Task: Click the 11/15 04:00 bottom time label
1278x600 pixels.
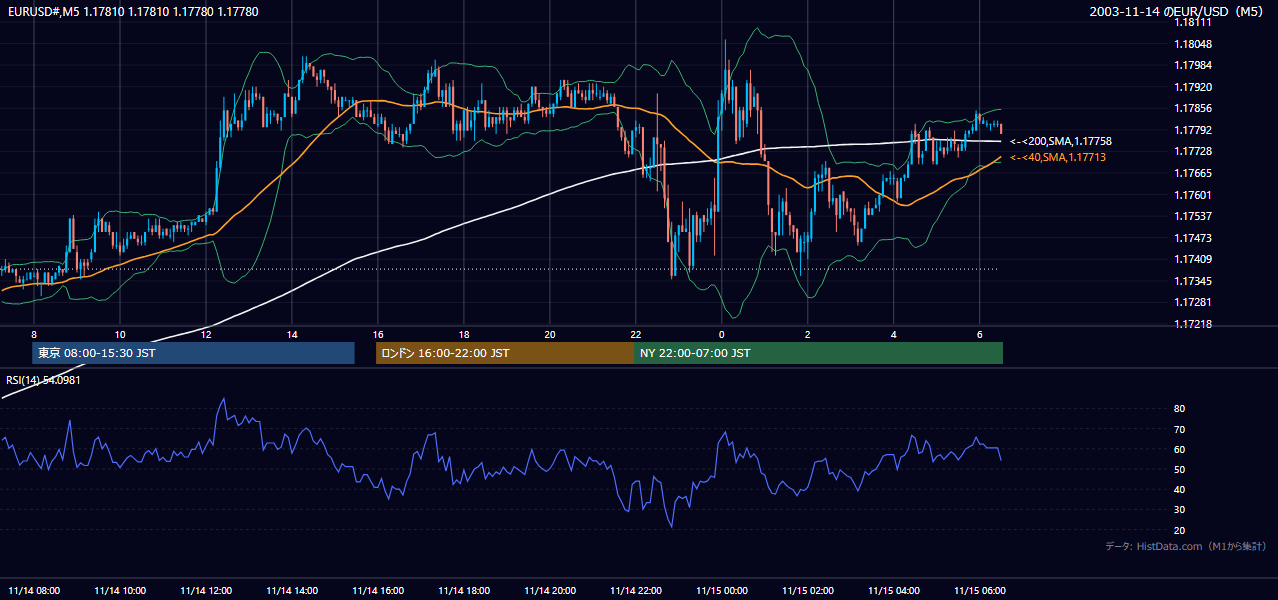Action: click(x=894, y=591)
